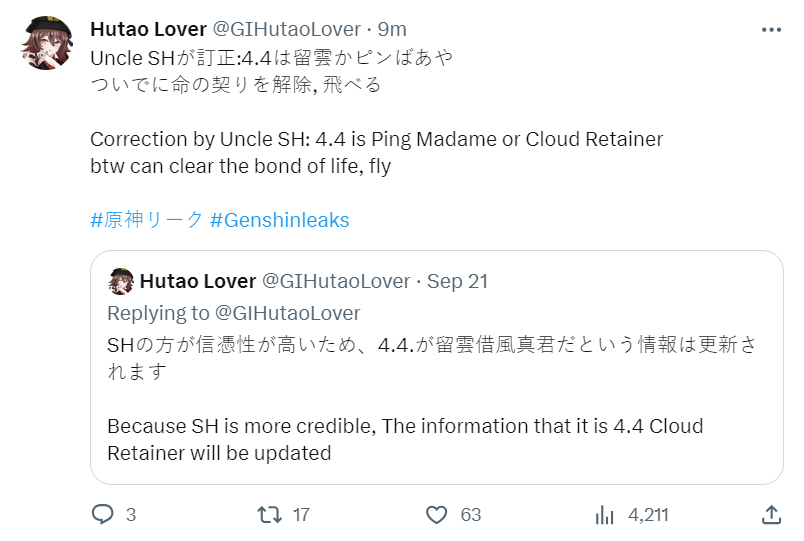The image size is (804, 541).
Task: Click @GIHutaoLover in the 'Replying to' line
Action: (288, 313)
